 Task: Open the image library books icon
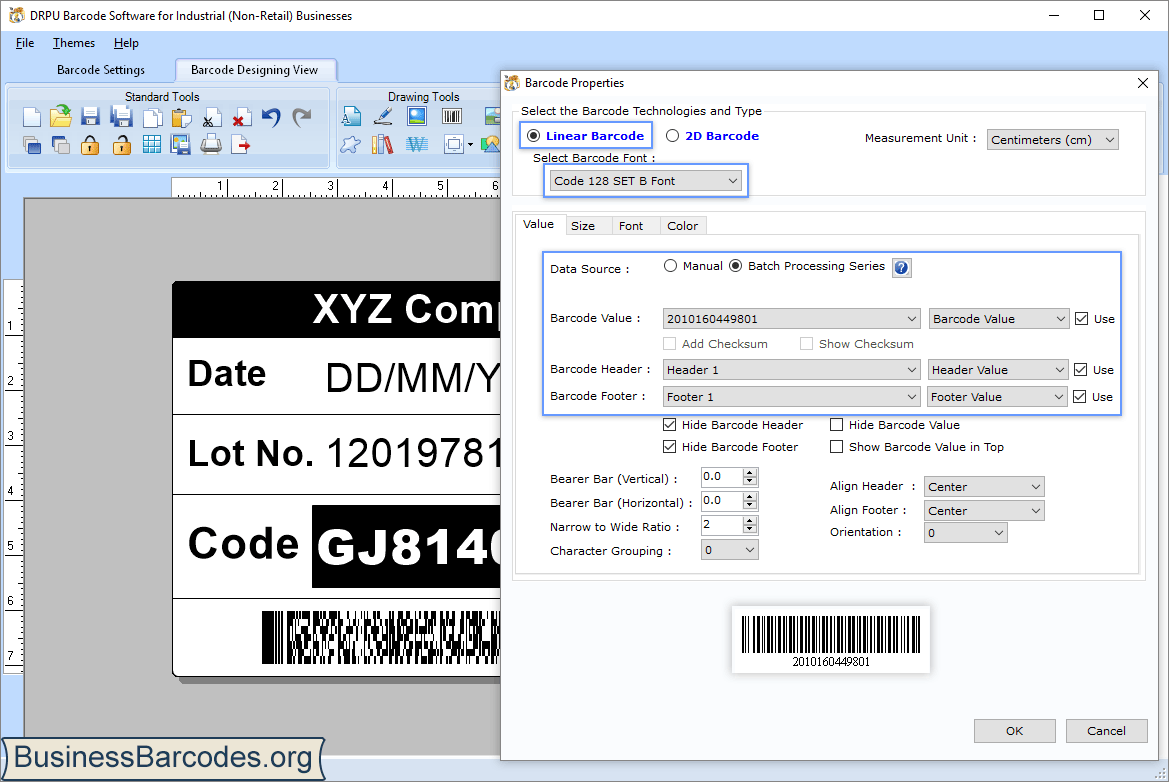382,144
